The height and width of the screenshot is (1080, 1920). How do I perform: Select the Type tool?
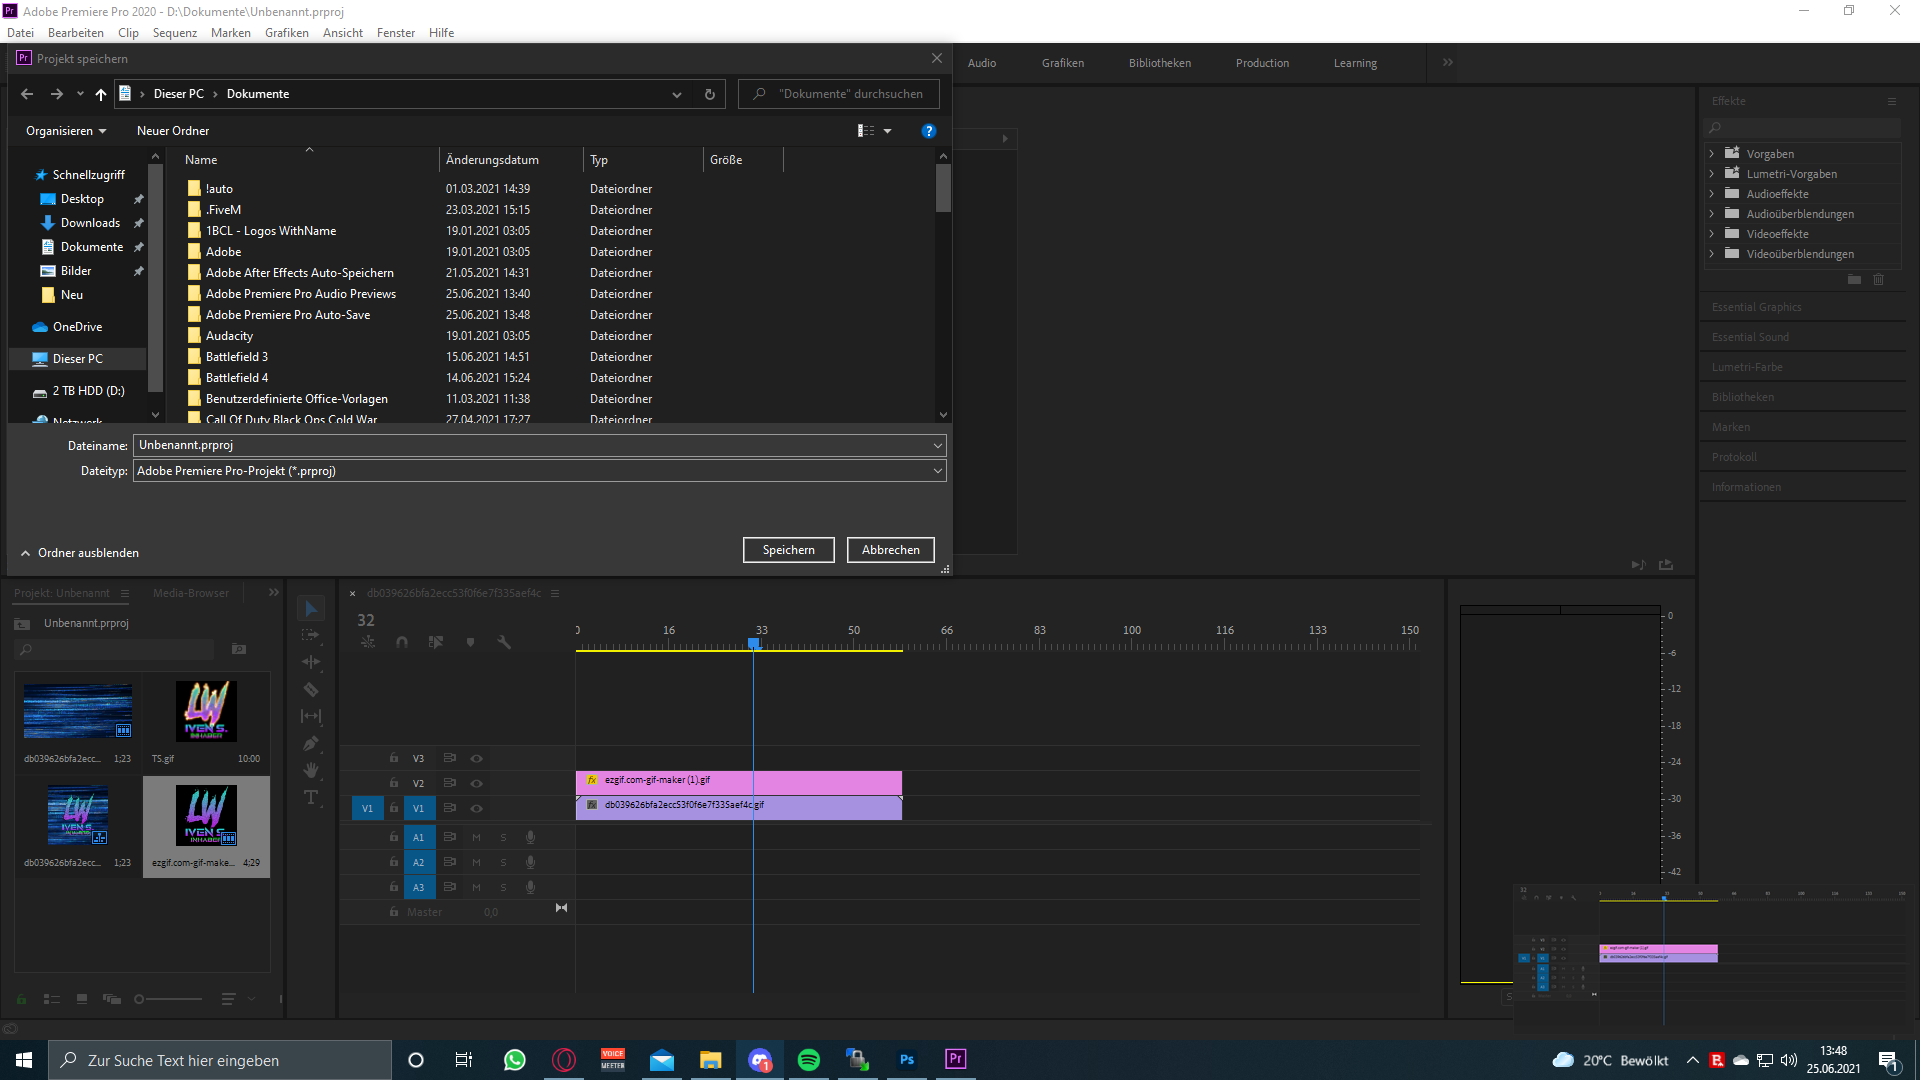click(311, 797)
